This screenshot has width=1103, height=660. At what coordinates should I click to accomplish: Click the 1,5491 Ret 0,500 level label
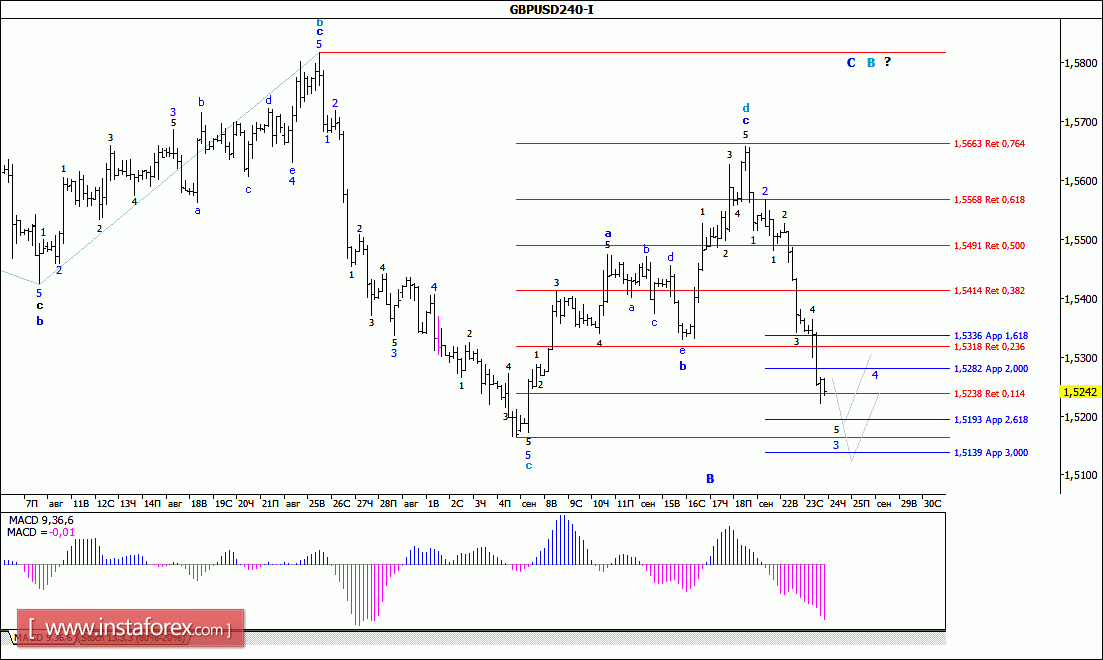click(989, 246)
